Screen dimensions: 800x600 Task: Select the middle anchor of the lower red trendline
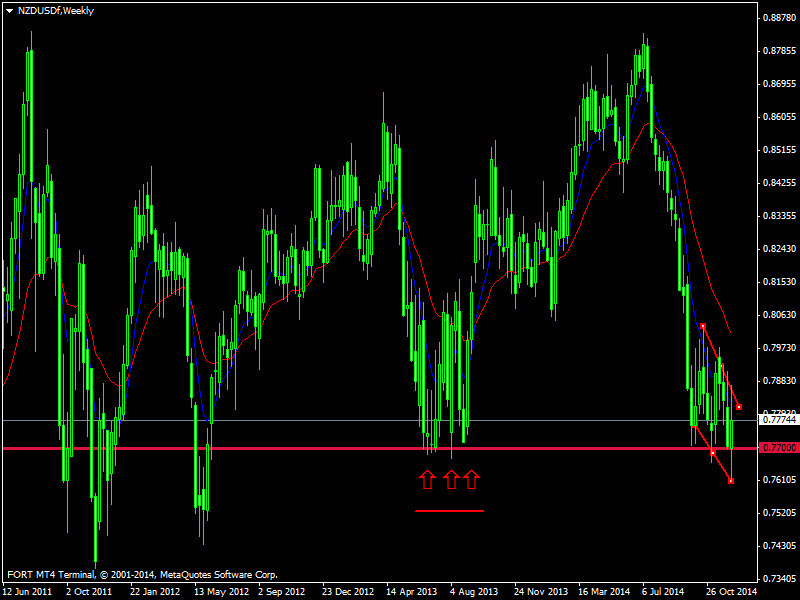coord(713,453)
